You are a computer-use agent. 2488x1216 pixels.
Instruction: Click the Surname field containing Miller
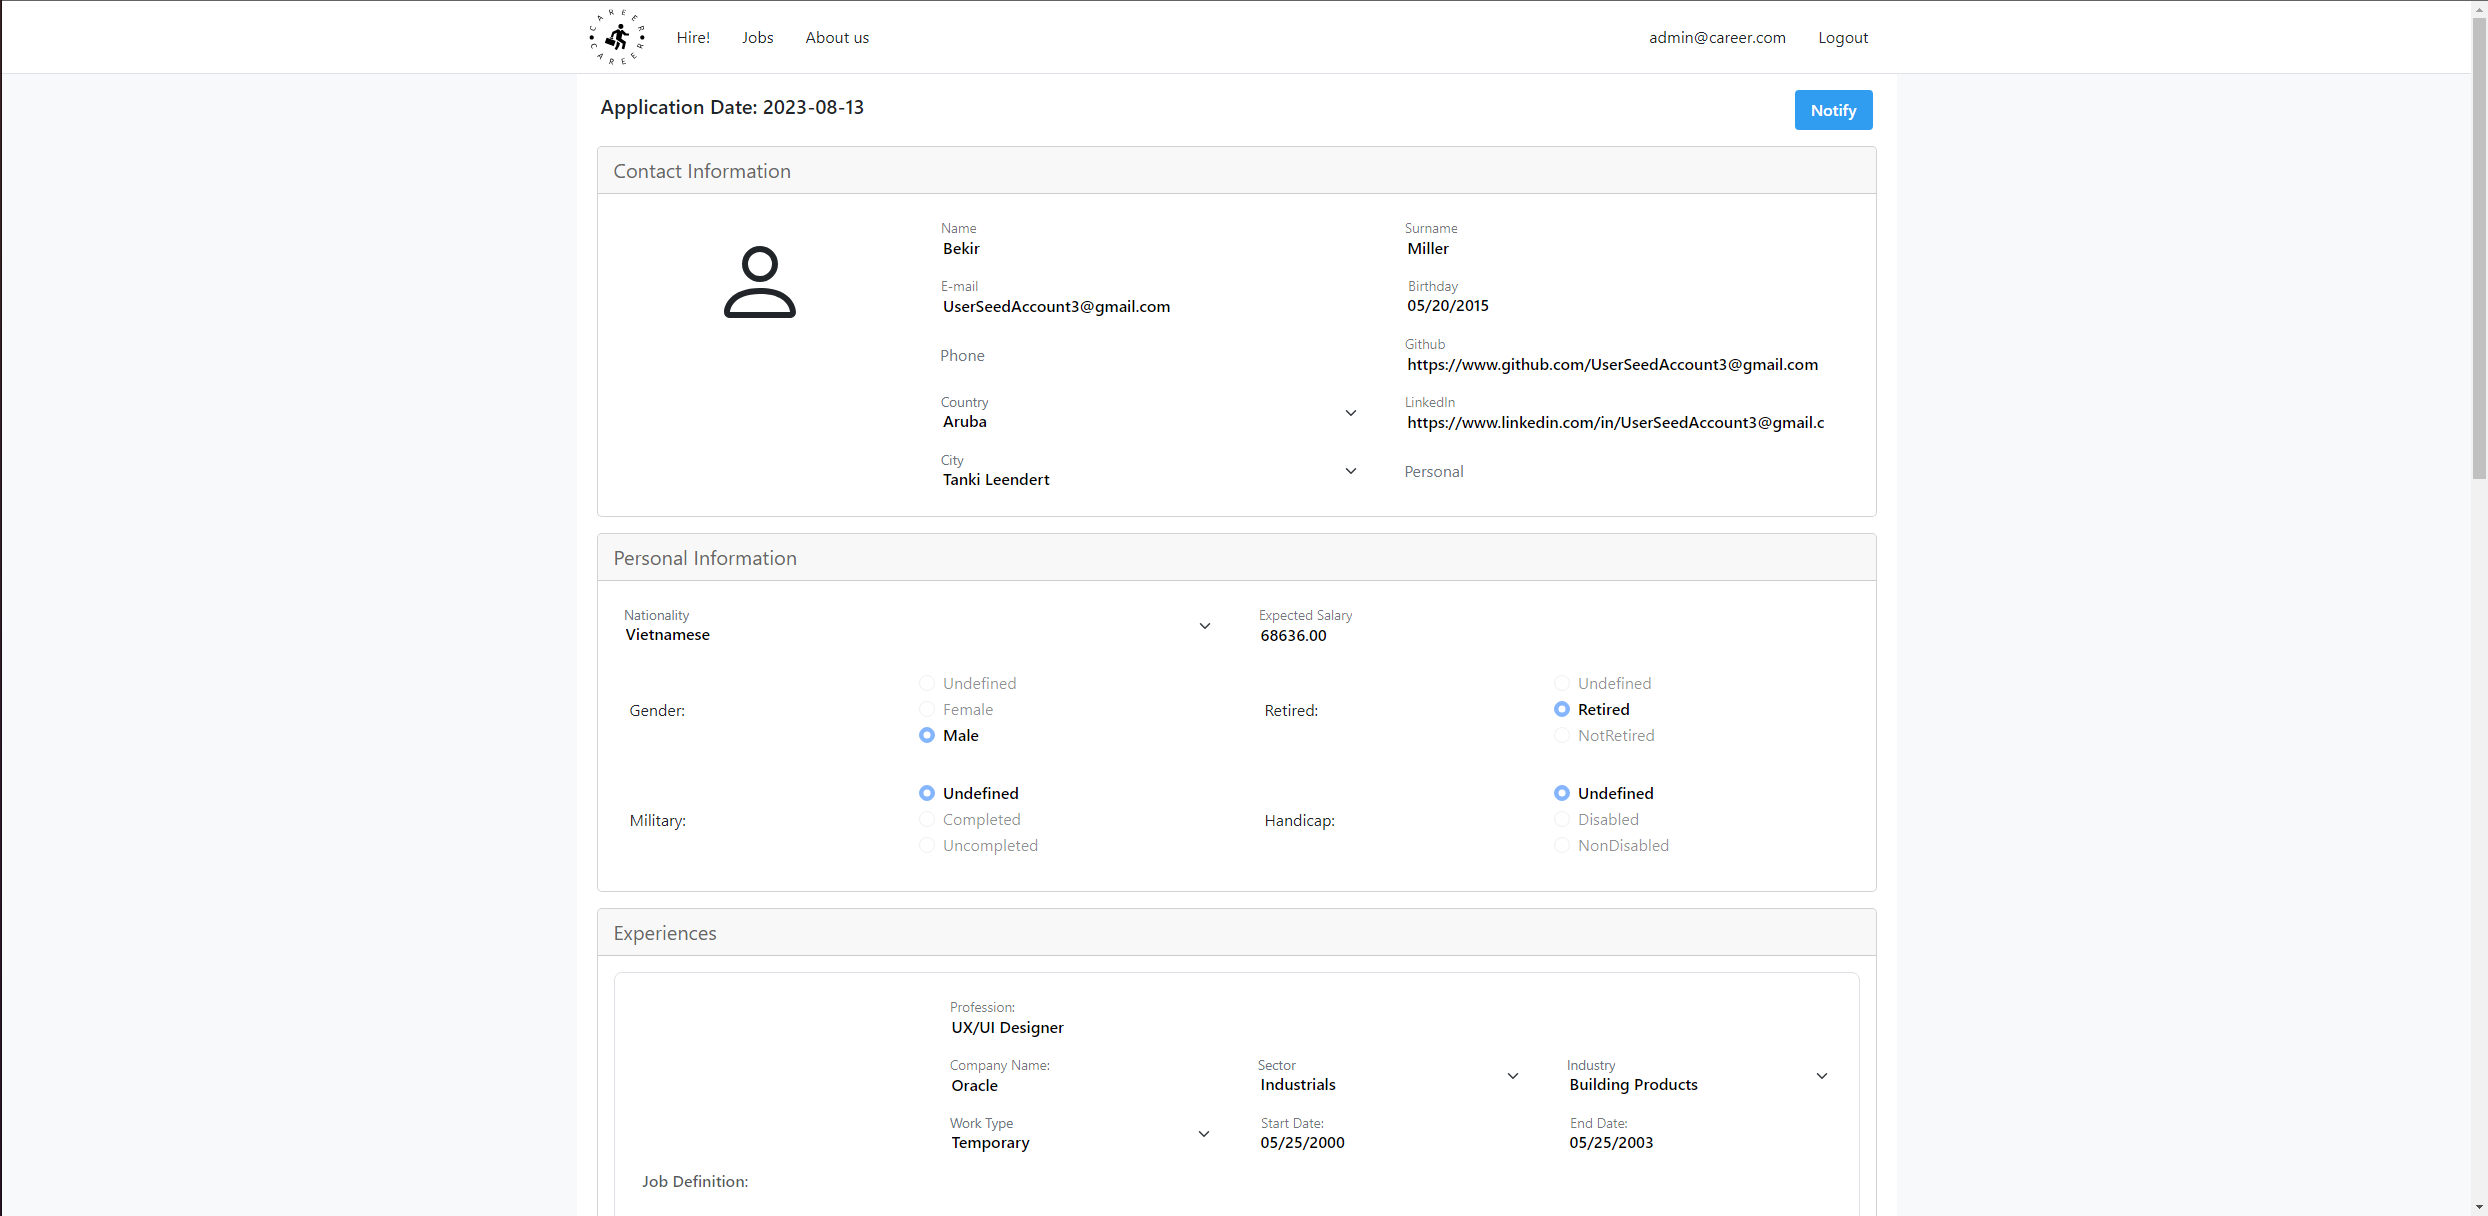[x=1615, y=239]
